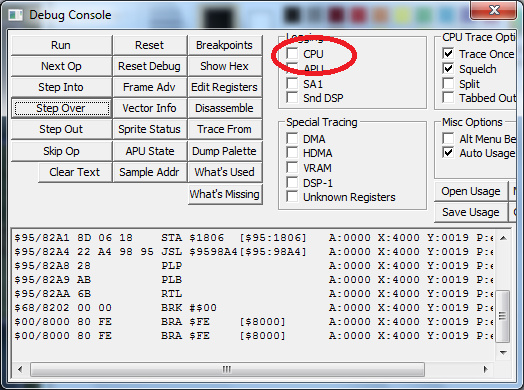Click Step Into

[61, 87]
